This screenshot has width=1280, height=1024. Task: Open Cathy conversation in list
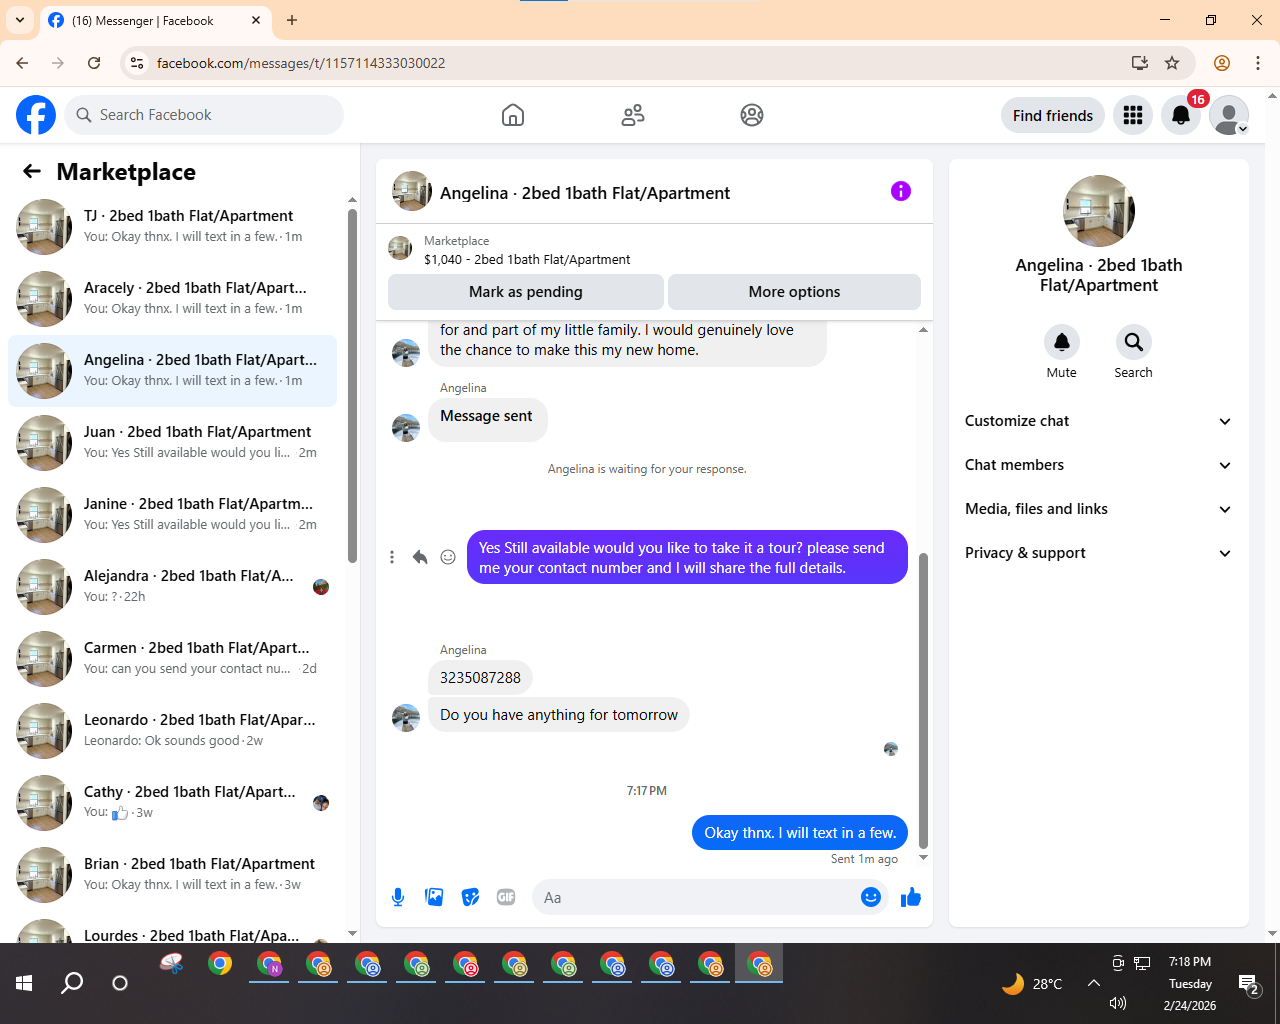173,803
